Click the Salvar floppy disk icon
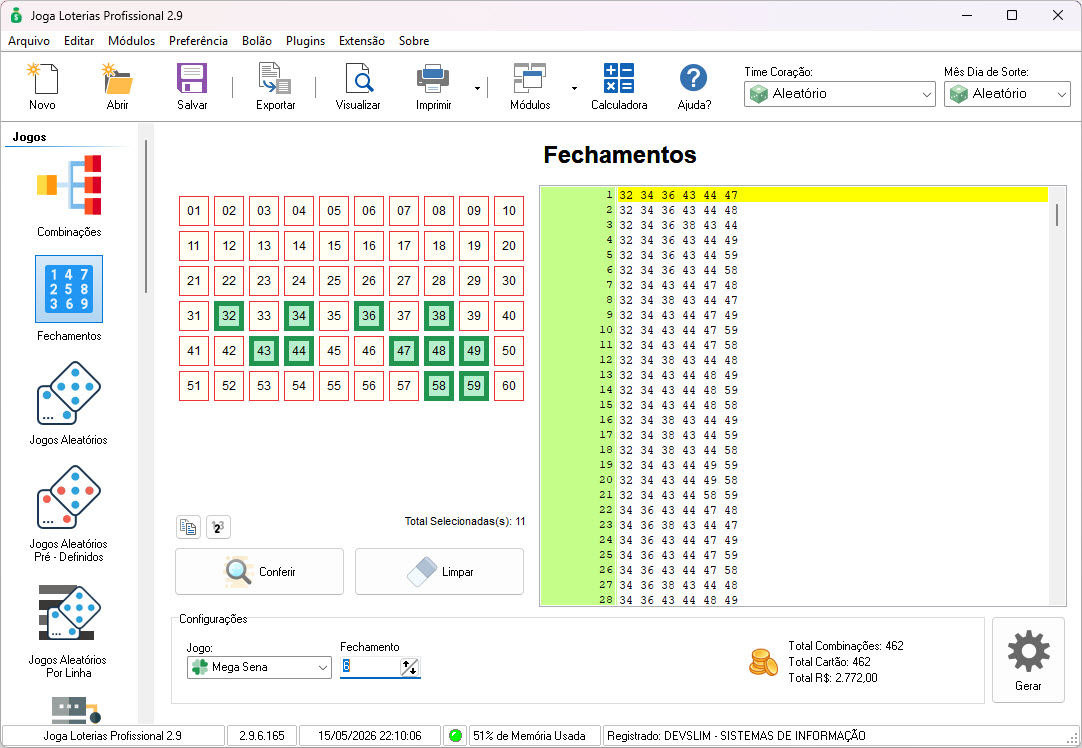Viewport: 1082px width, 748px height. (192, 87)
